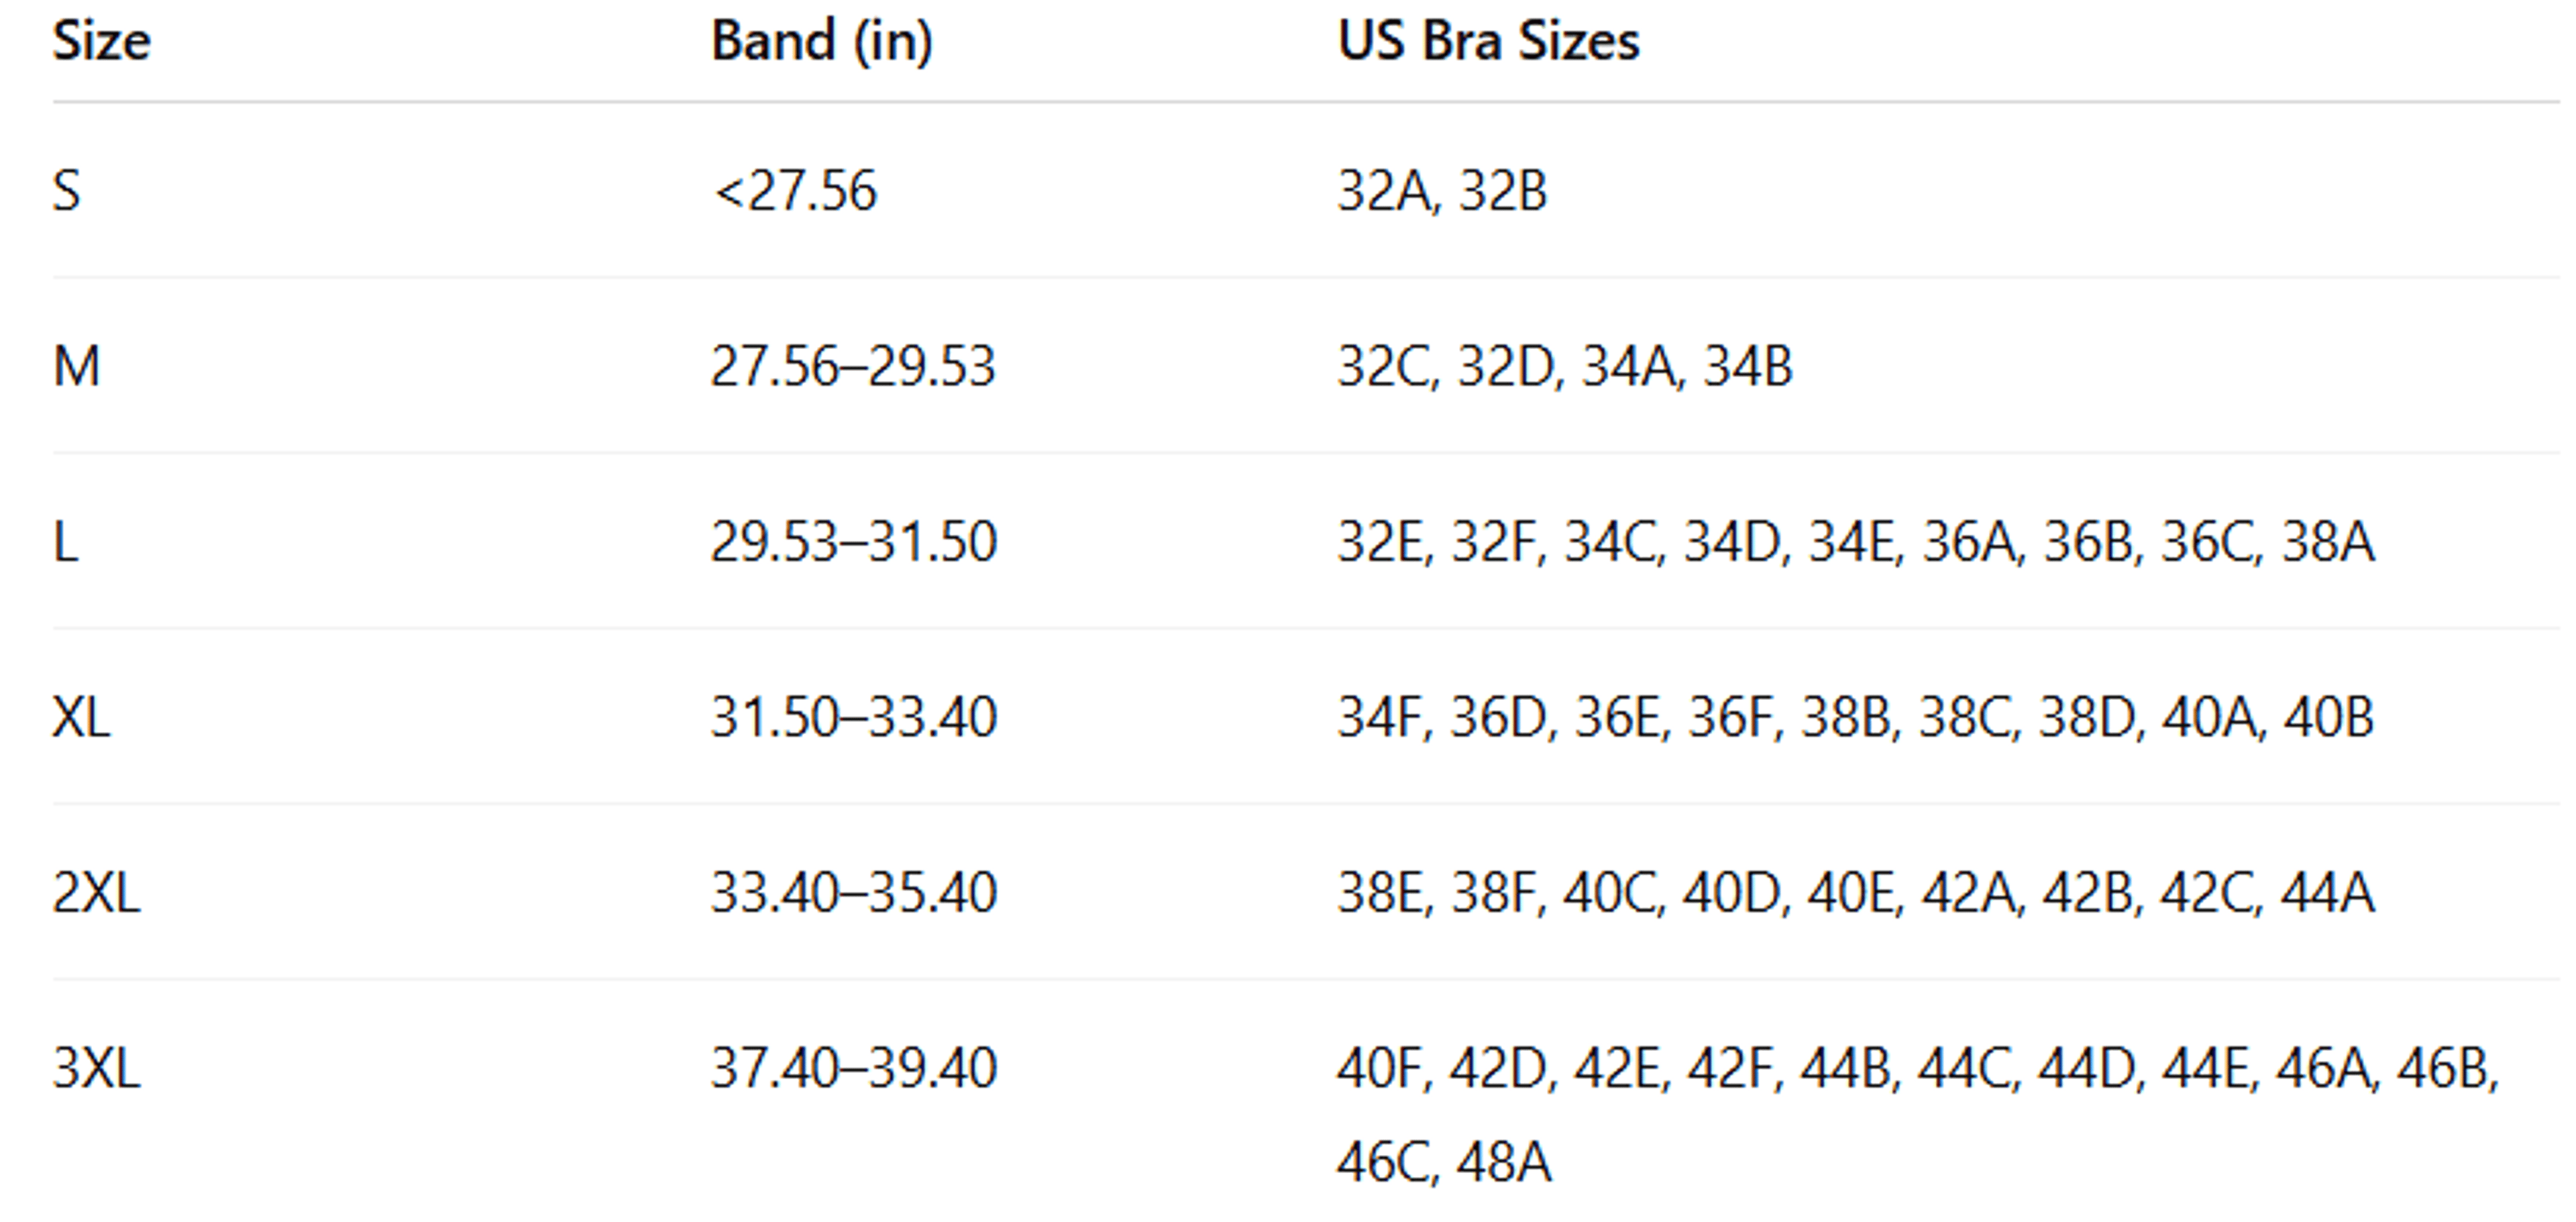Viewport: 2576px width, 1222px height.
Task: Select the M size cell
Action: coord(76,366)
